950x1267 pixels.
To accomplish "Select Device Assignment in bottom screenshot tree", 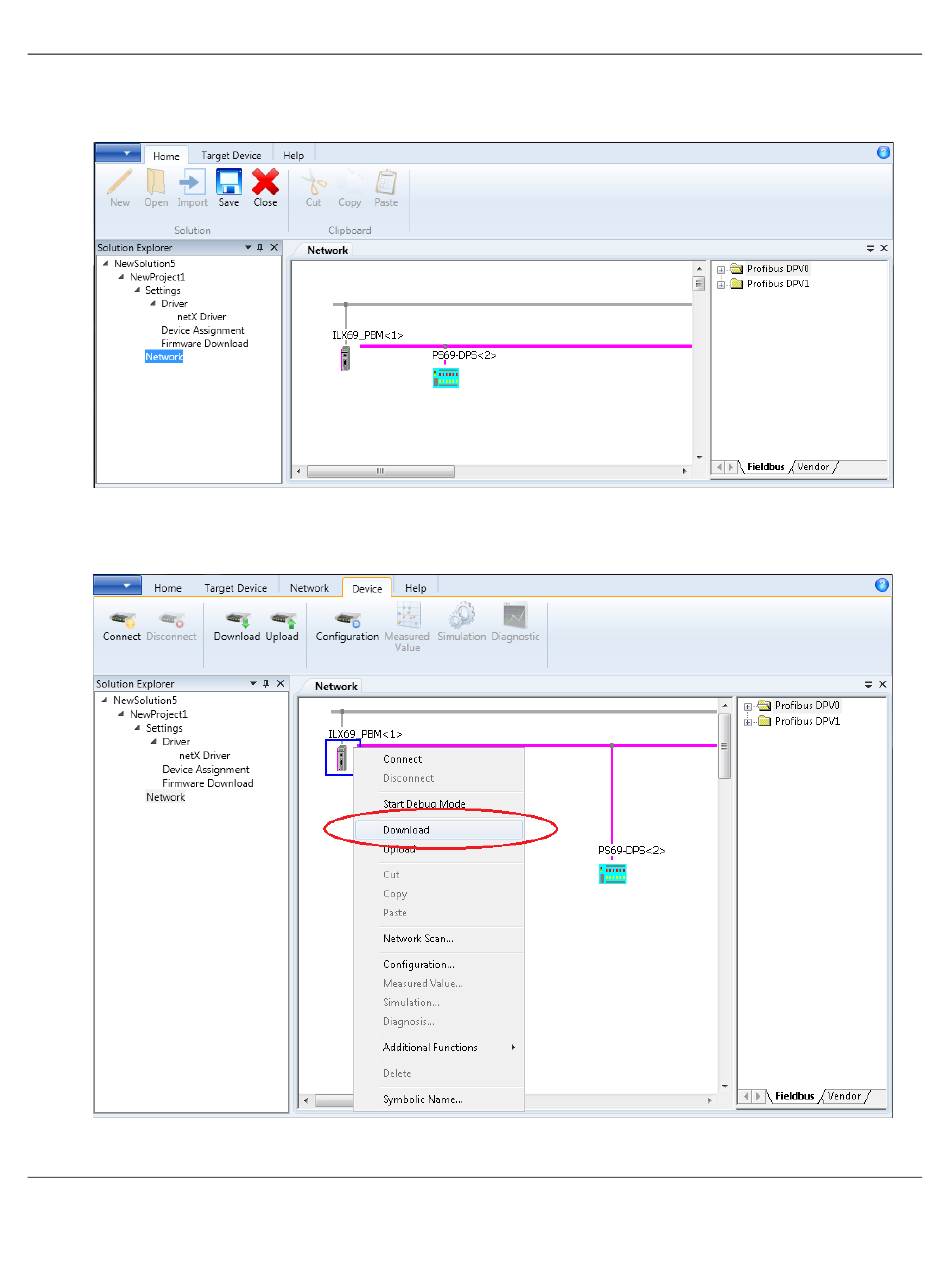I will 206,770.
